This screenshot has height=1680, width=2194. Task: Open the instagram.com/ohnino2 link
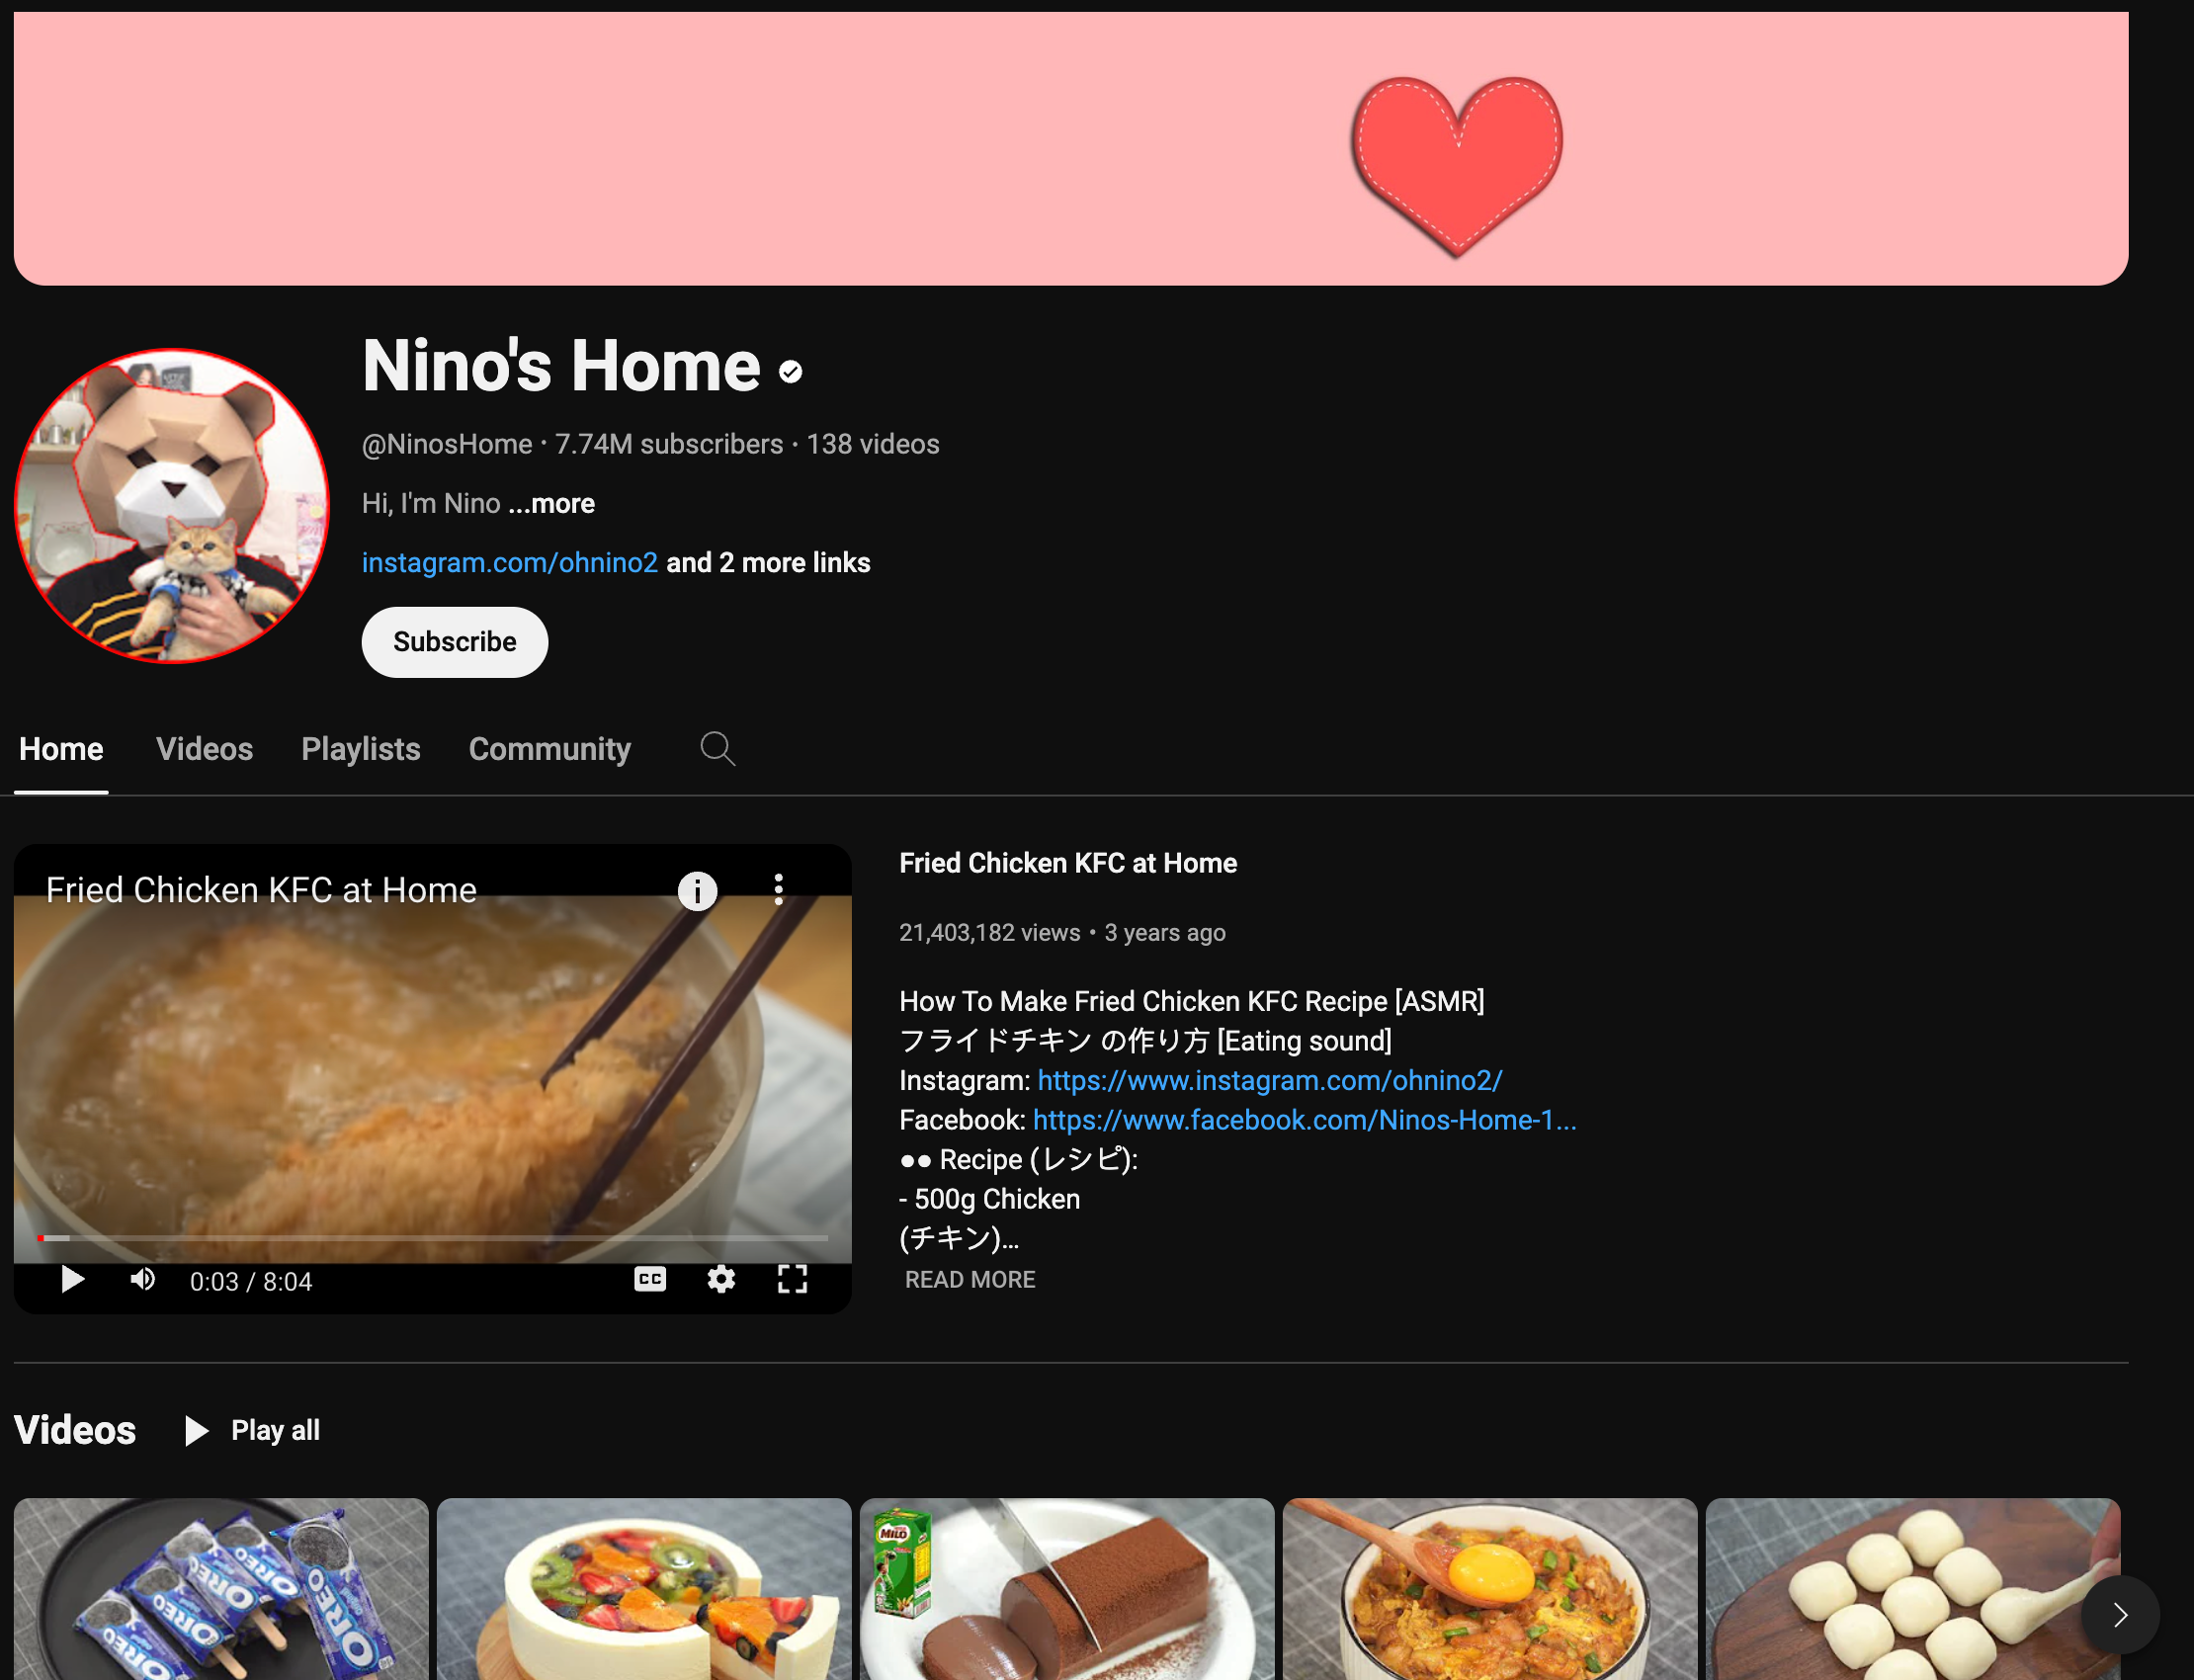pos(509,563)
